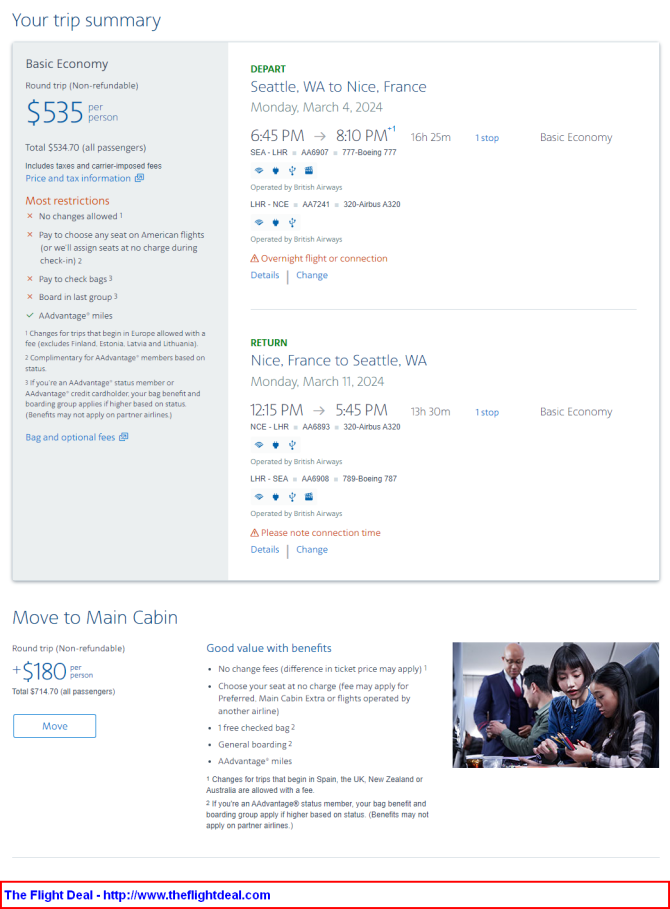This screenshot has height=909, width=670.
Task: Click warning icon beside Overnight flight or connection
Action: point(254,259)
